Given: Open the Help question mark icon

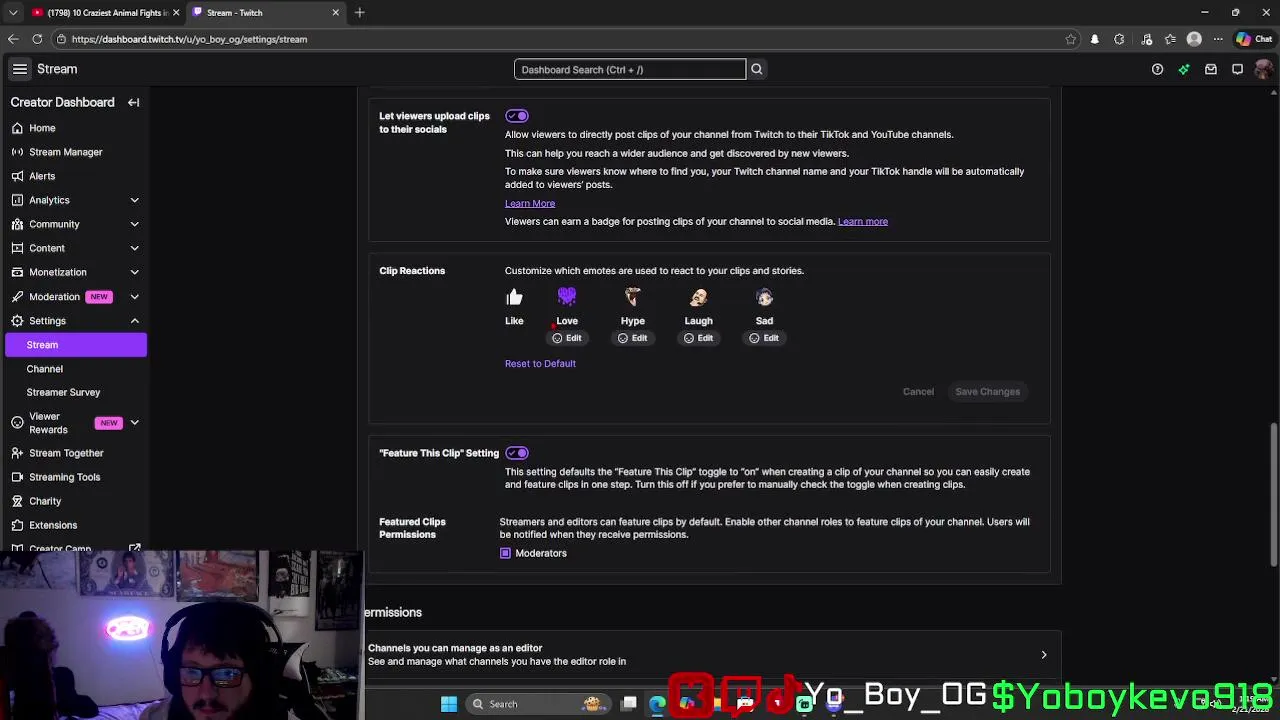Looking at the screenshot, I should point(1157,69).
